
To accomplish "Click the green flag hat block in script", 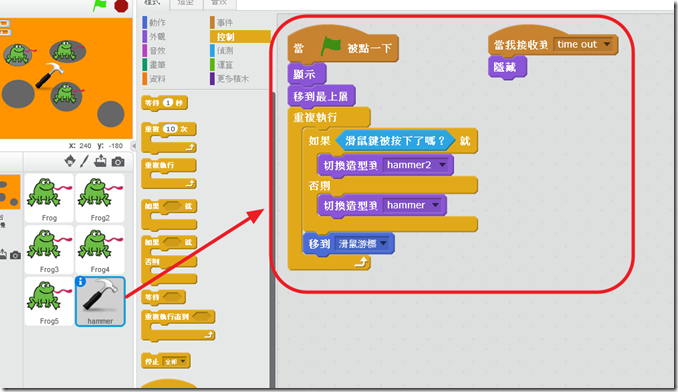I will 342,45.
